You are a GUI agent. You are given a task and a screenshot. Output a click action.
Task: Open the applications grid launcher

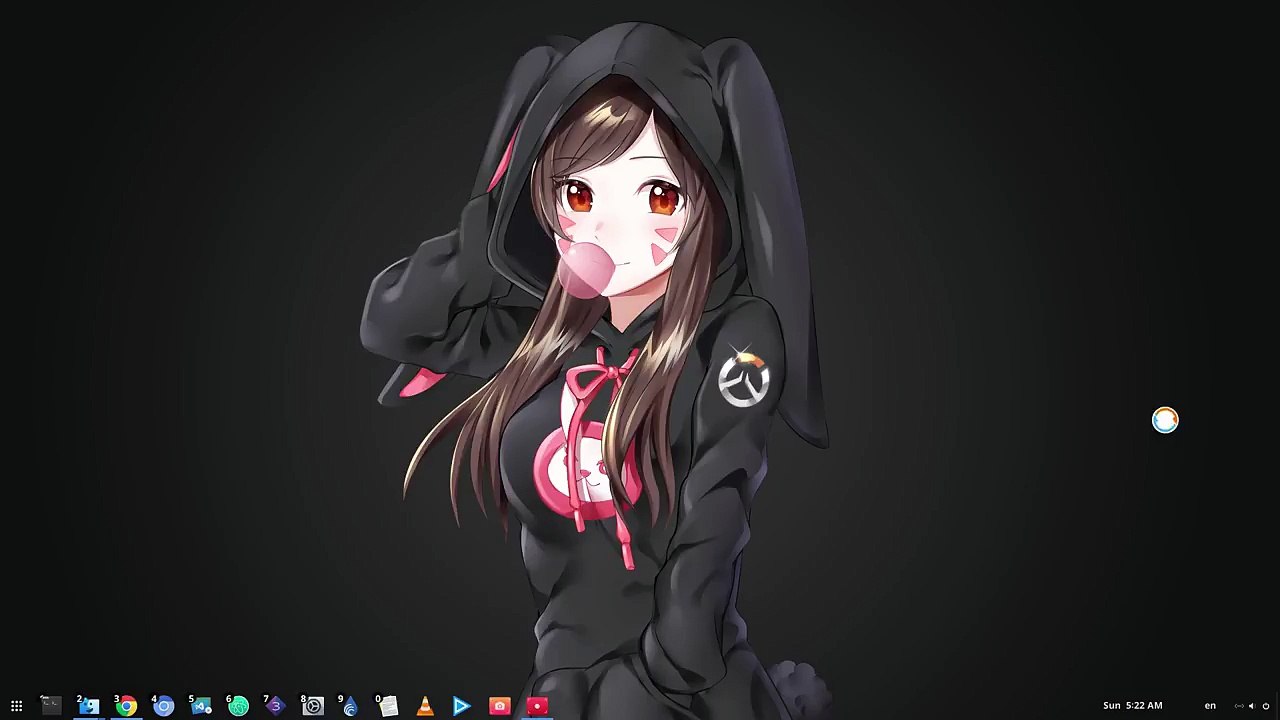coord(16,706)
